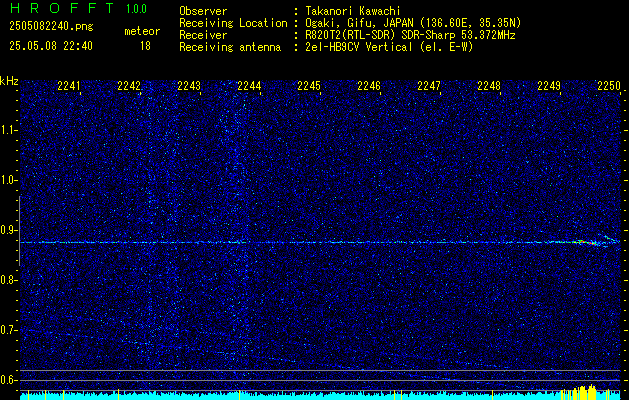Click time marker 2247

(429, 86)
